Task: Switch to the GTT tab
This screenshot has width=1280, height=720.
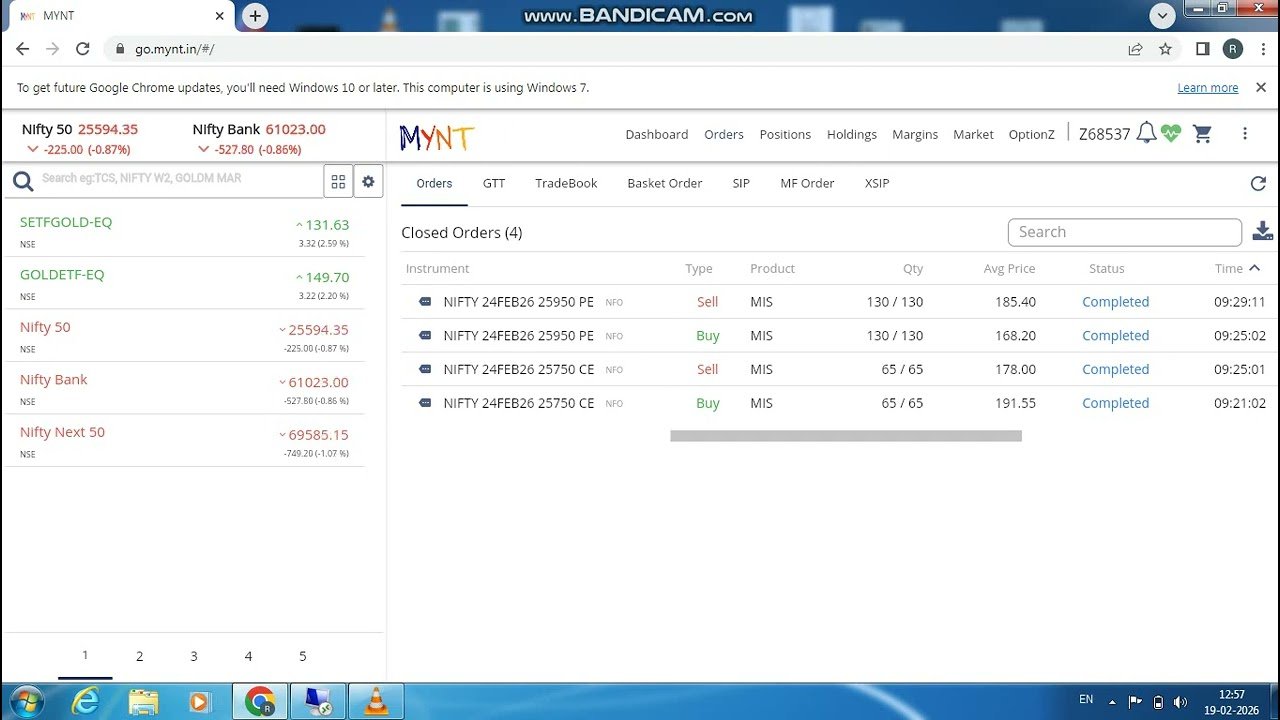Action: [494, 183]
